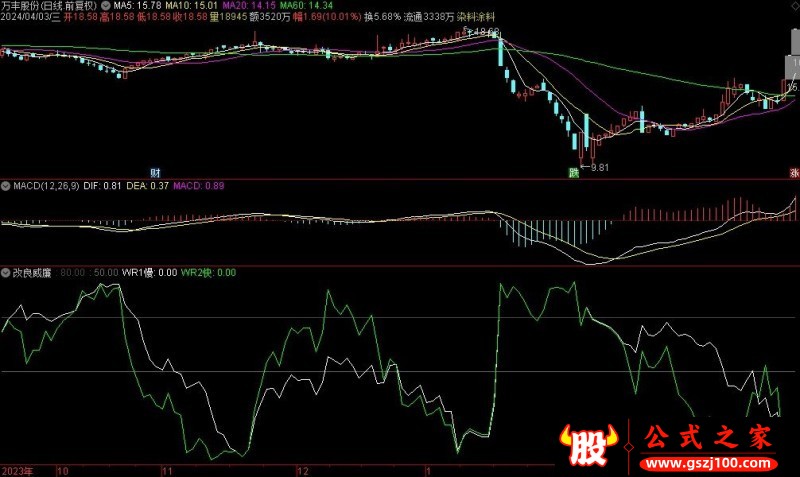Click the magenta MACD: 0.89 value
The image size is (800, 477).
199,186
